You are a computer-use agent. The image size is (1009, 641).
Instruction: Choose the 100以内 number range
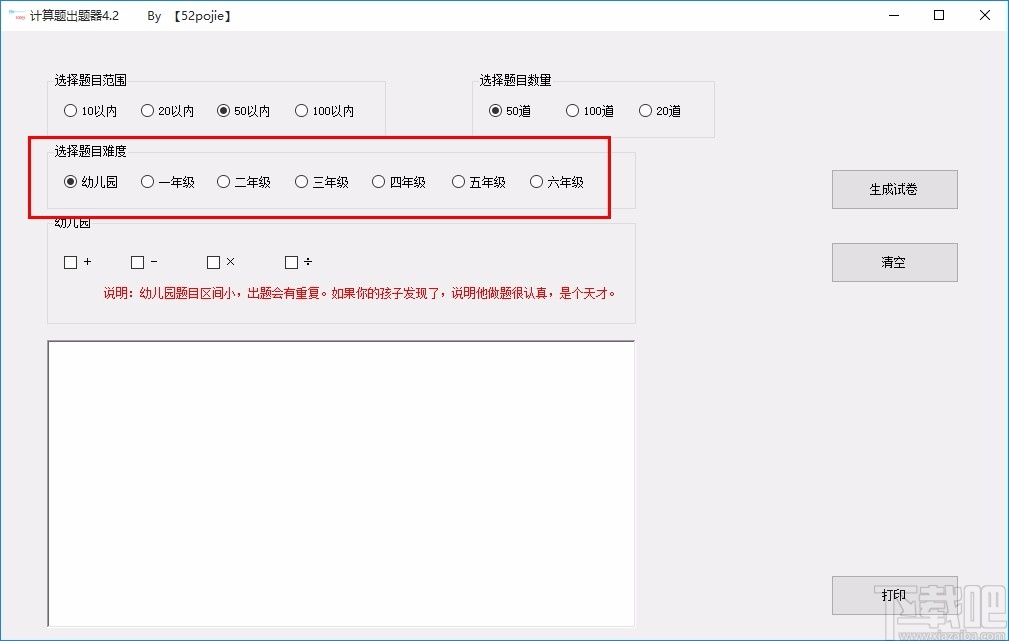click(x=300, y=111)
